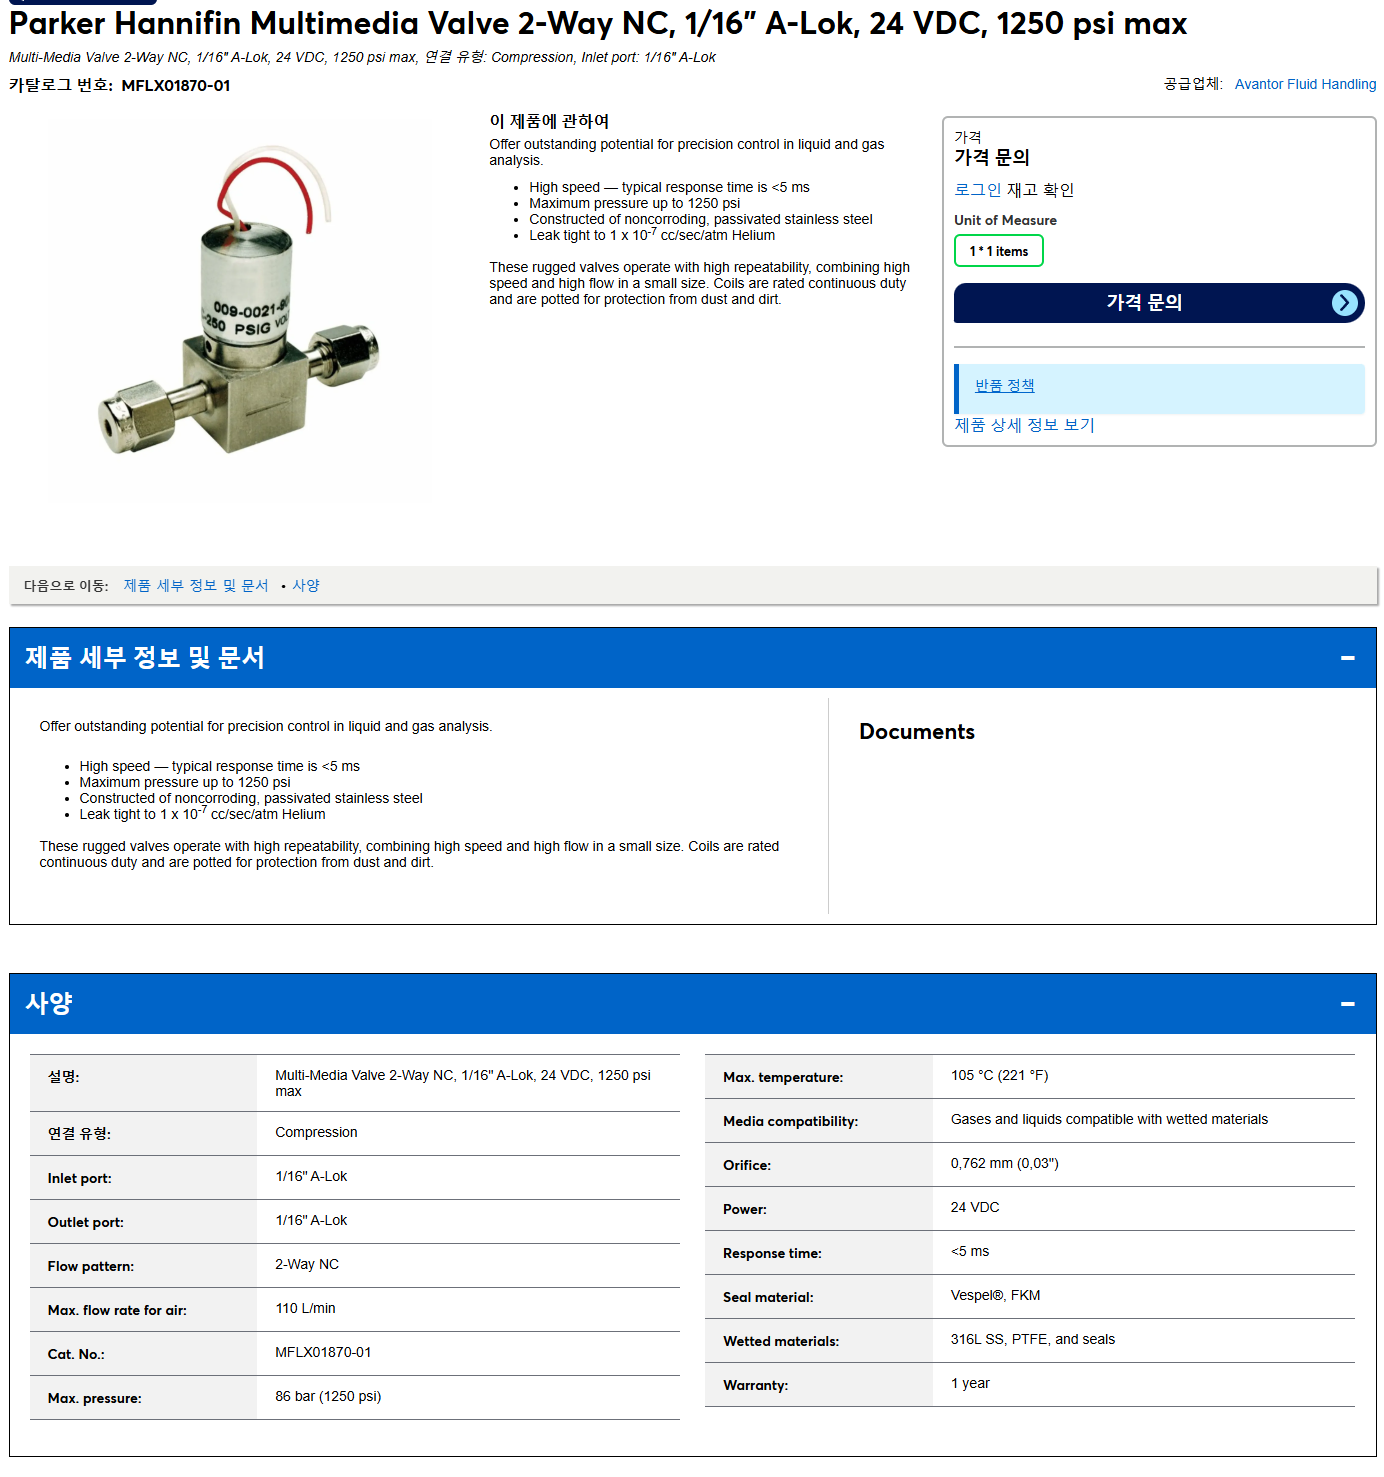
Task: Click the 사양 section header title
Action: pos(49,1003)
